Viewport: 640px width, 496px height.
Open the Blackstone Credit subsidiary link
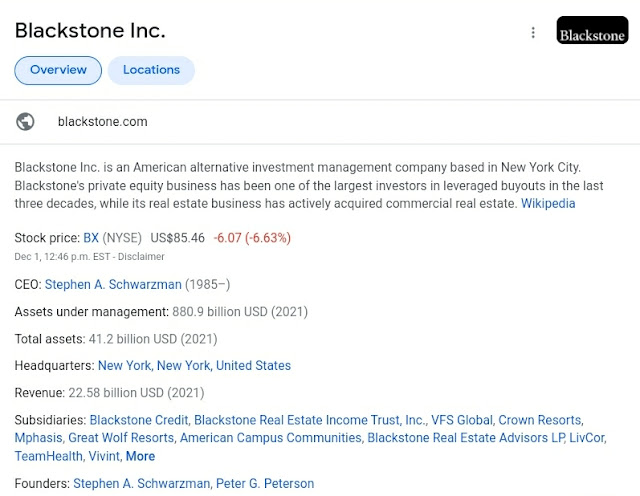coord(138,420)
